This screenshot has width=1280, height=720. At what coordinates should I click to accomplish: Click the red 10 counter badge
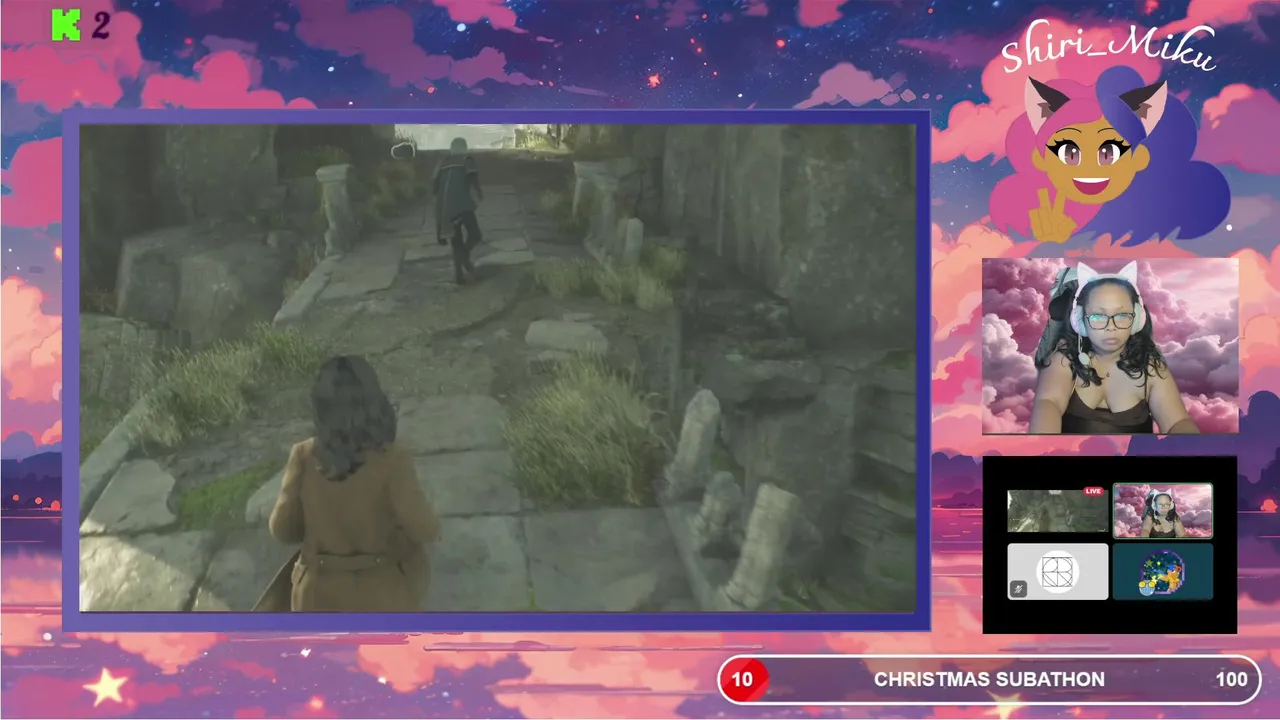coord(742,680)
